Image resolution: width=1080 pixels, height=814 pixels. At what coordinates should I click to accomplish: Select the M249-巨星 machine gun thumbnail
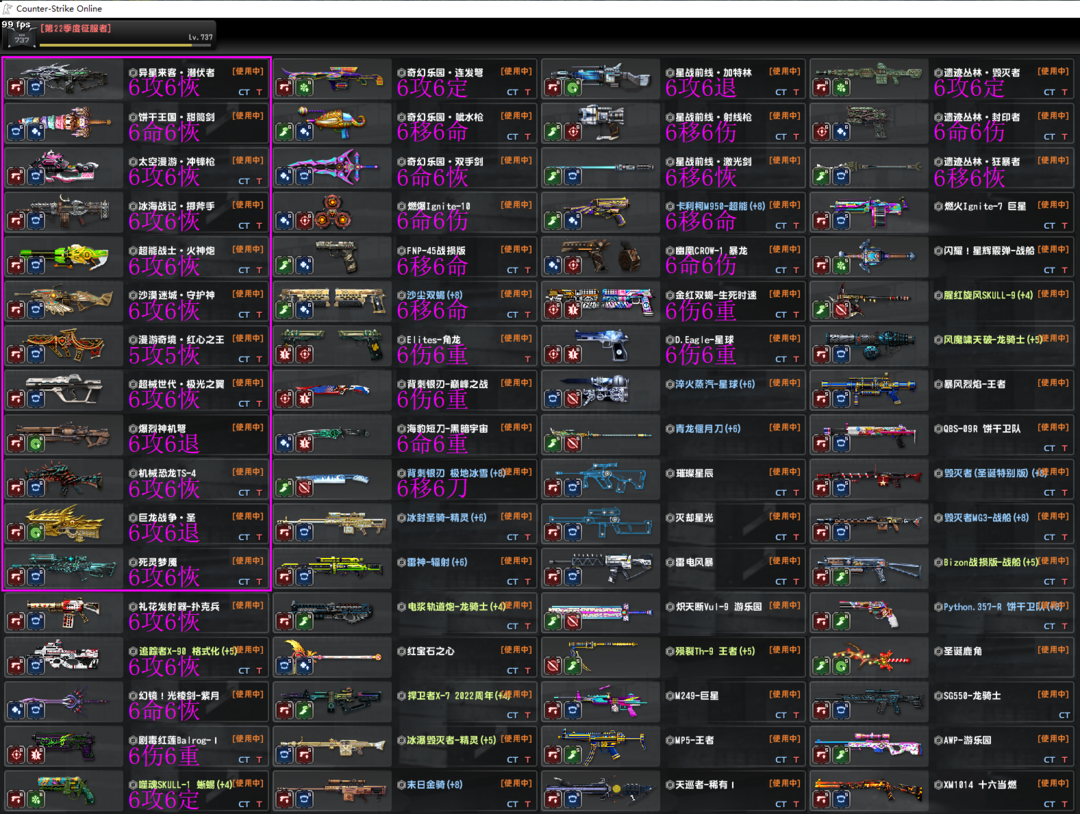599,701
